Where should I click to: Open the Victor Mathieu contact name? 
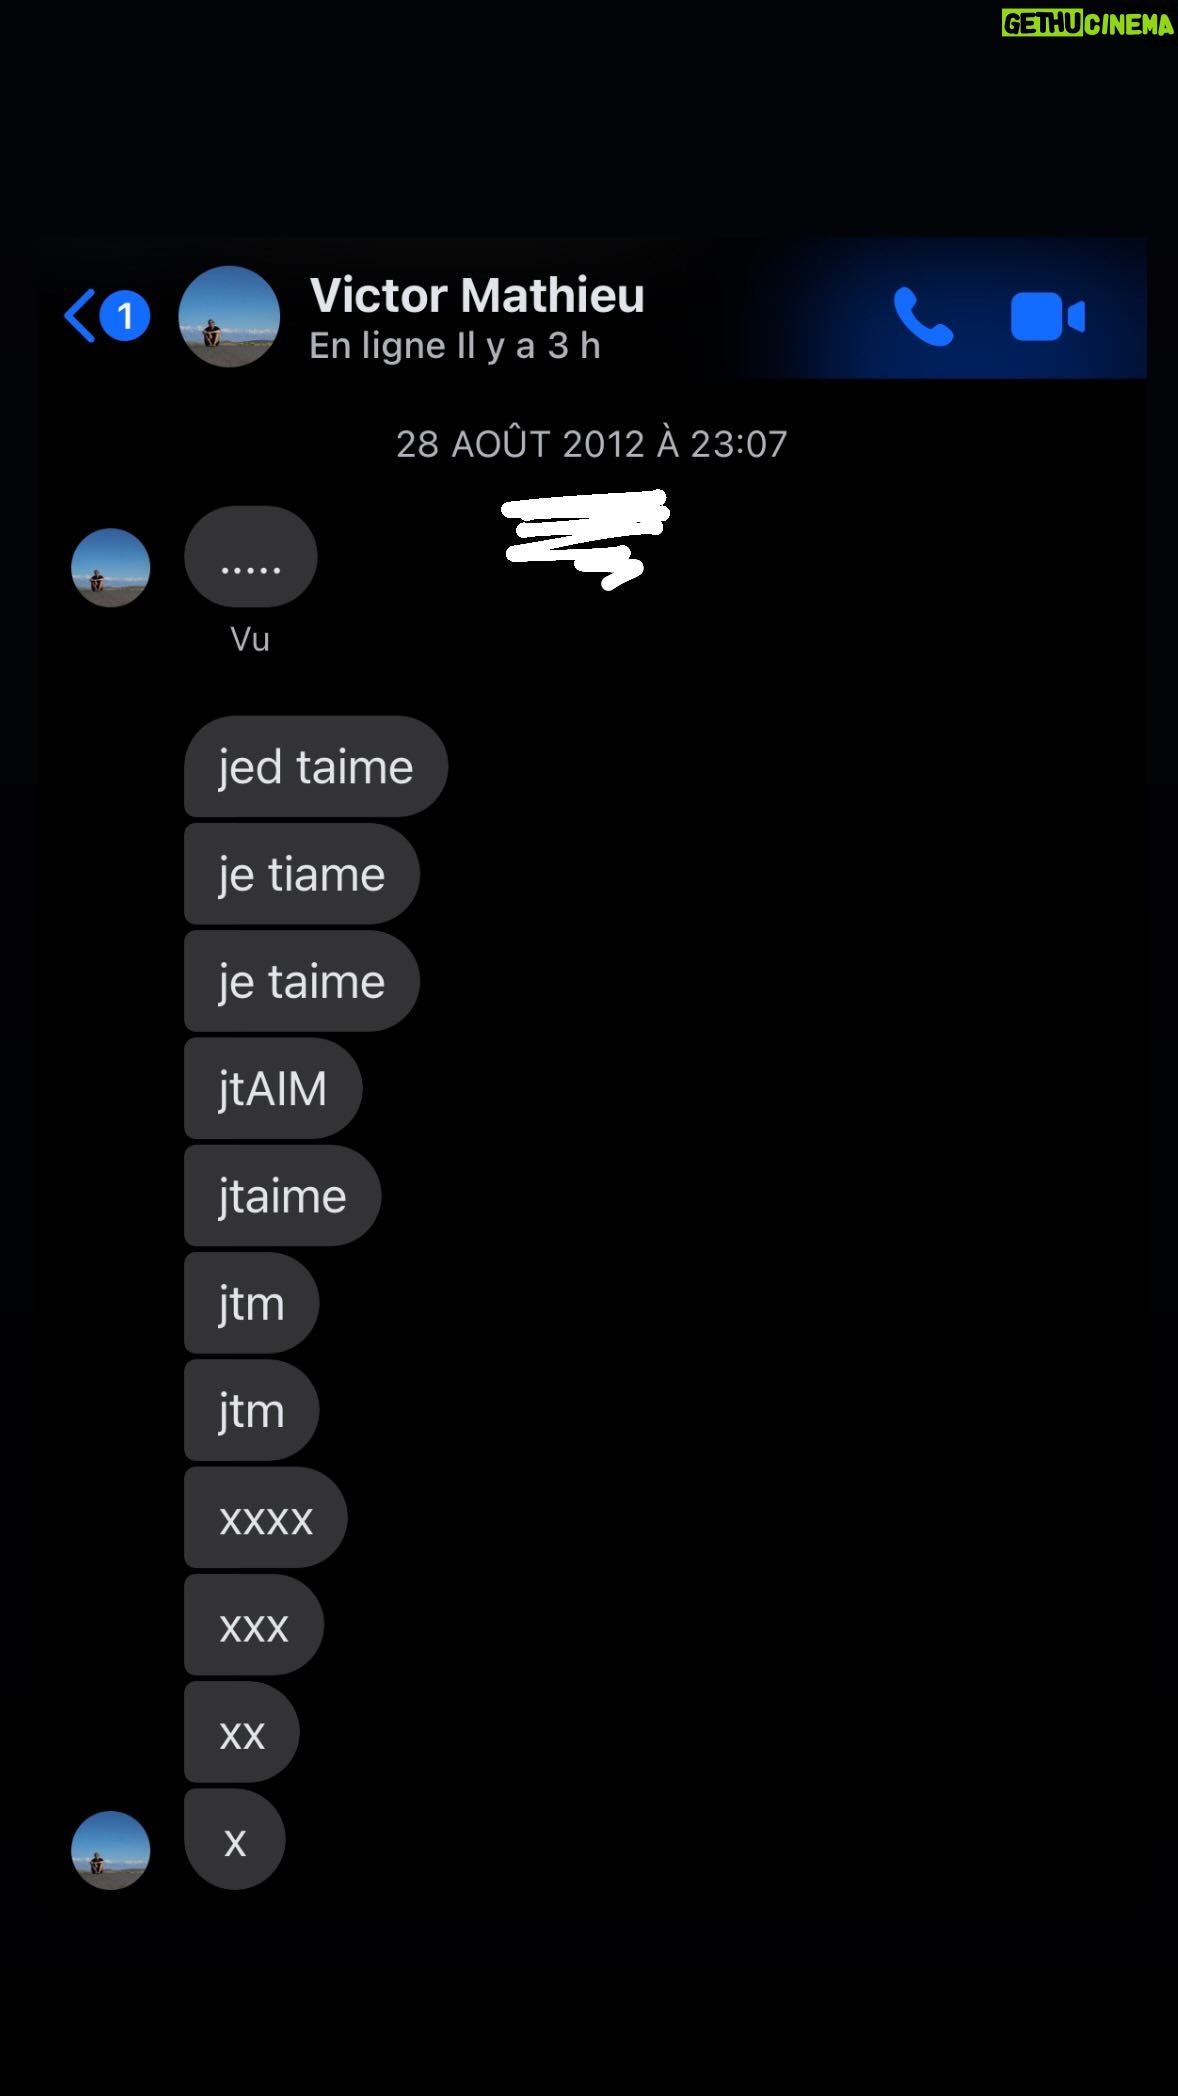477,295
